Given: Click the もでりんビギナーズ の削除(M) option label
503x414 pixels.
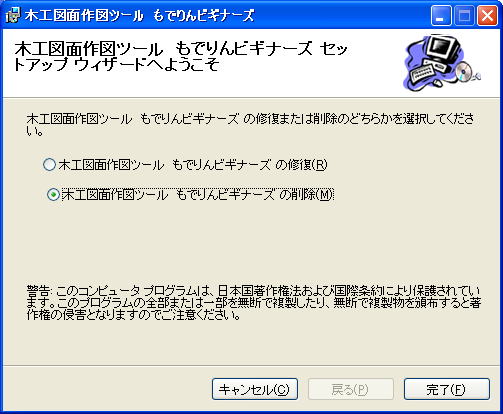Looking at the screenshot, I should [198, 195].
